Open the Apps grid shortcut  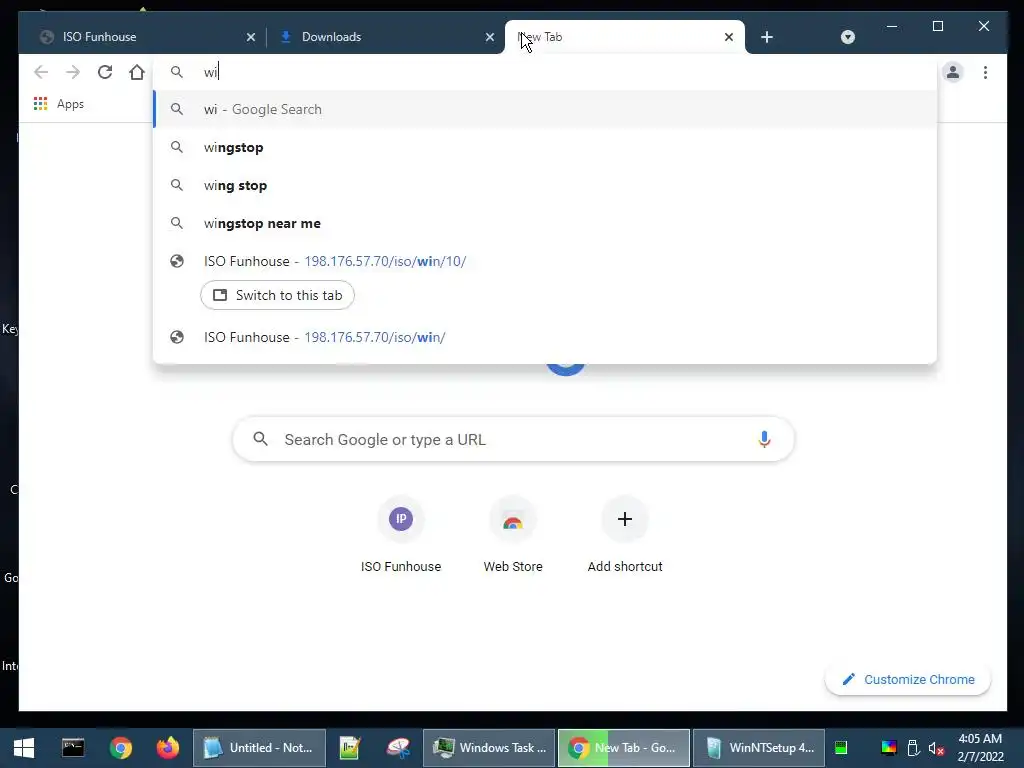pos(59,104)
